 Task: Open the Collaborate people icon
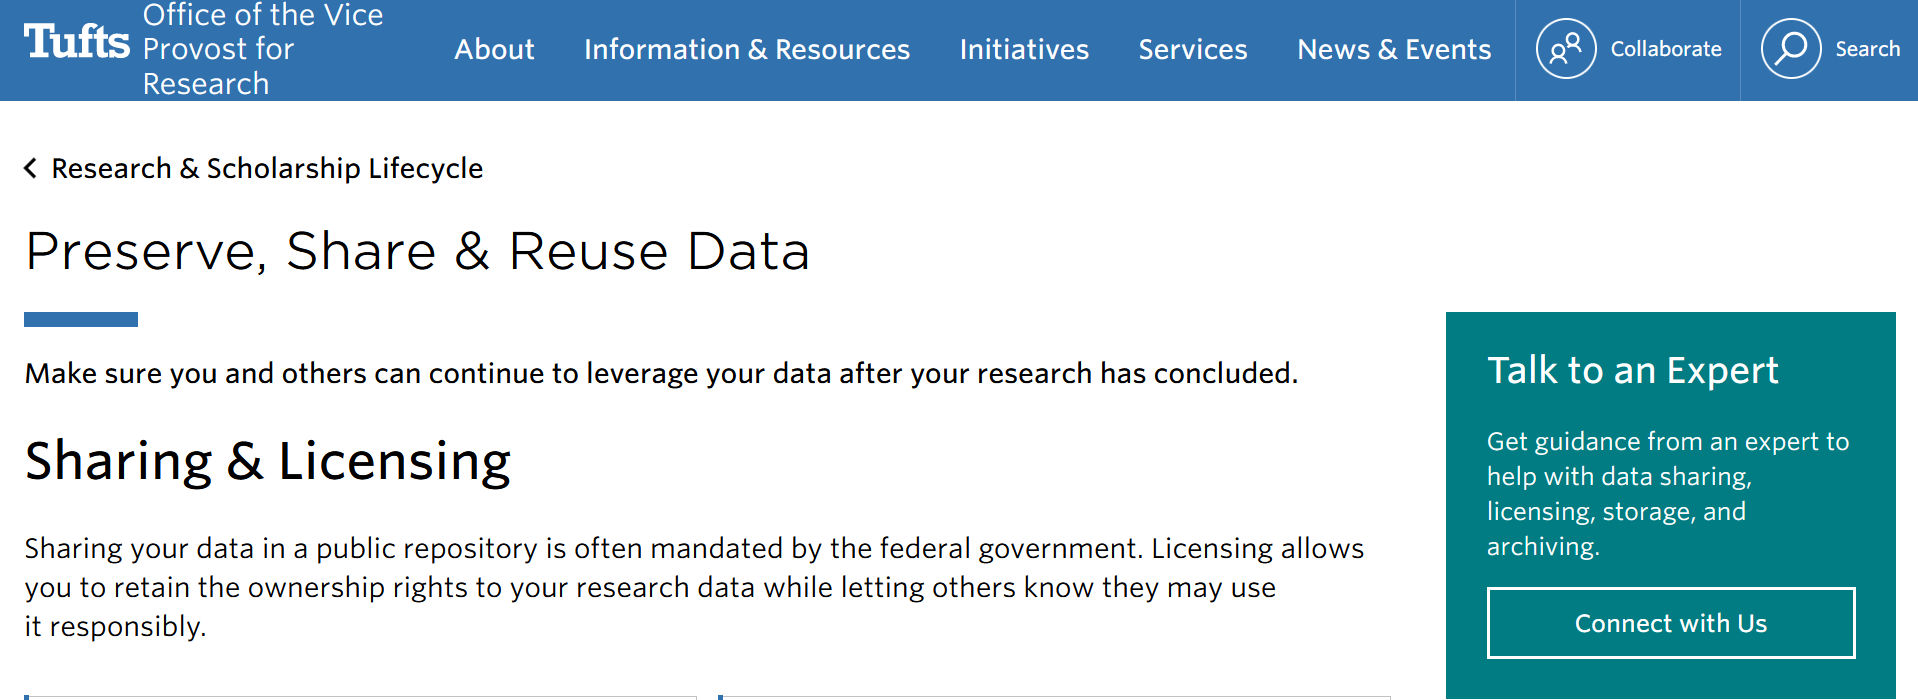[1565, 49]
